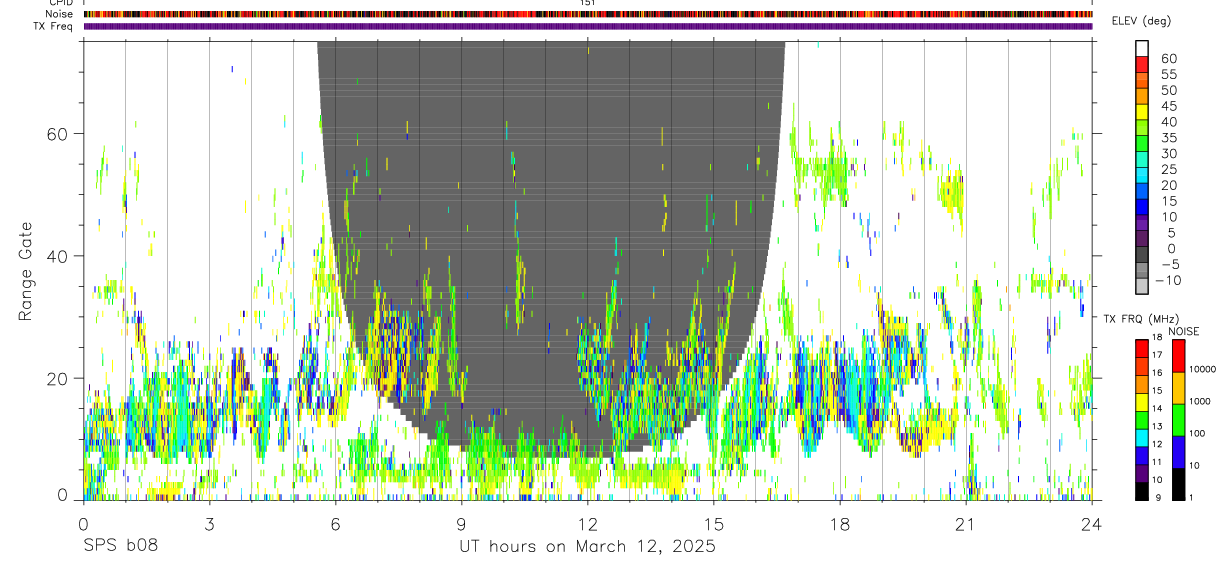Screen dimensions: 1228x567
Task: Click the '30' label on the ELEV color bar
Action: 1167,154
